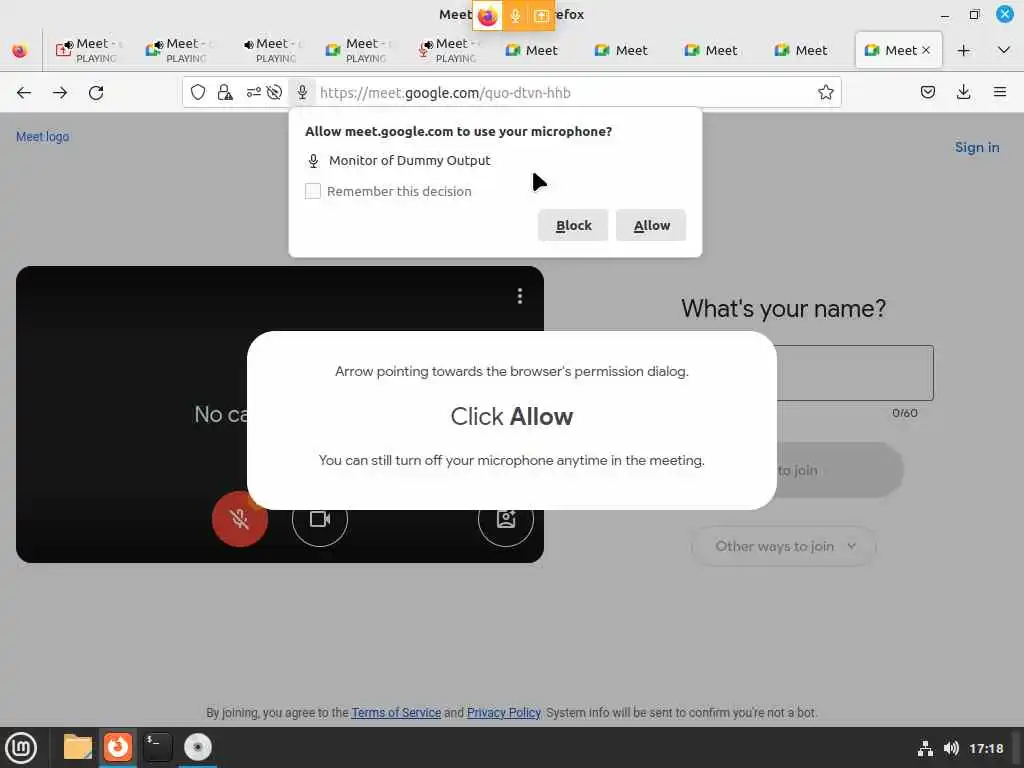
Task: Click the Firefox taskbar icon
Action: (118, 747)
